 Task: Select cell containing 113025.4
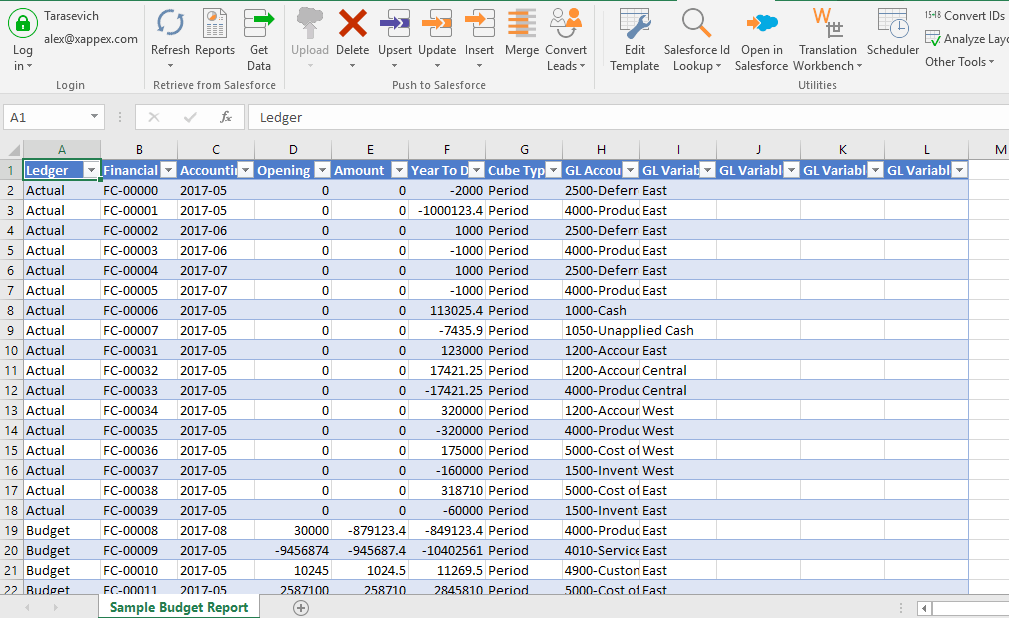[447, 310]
